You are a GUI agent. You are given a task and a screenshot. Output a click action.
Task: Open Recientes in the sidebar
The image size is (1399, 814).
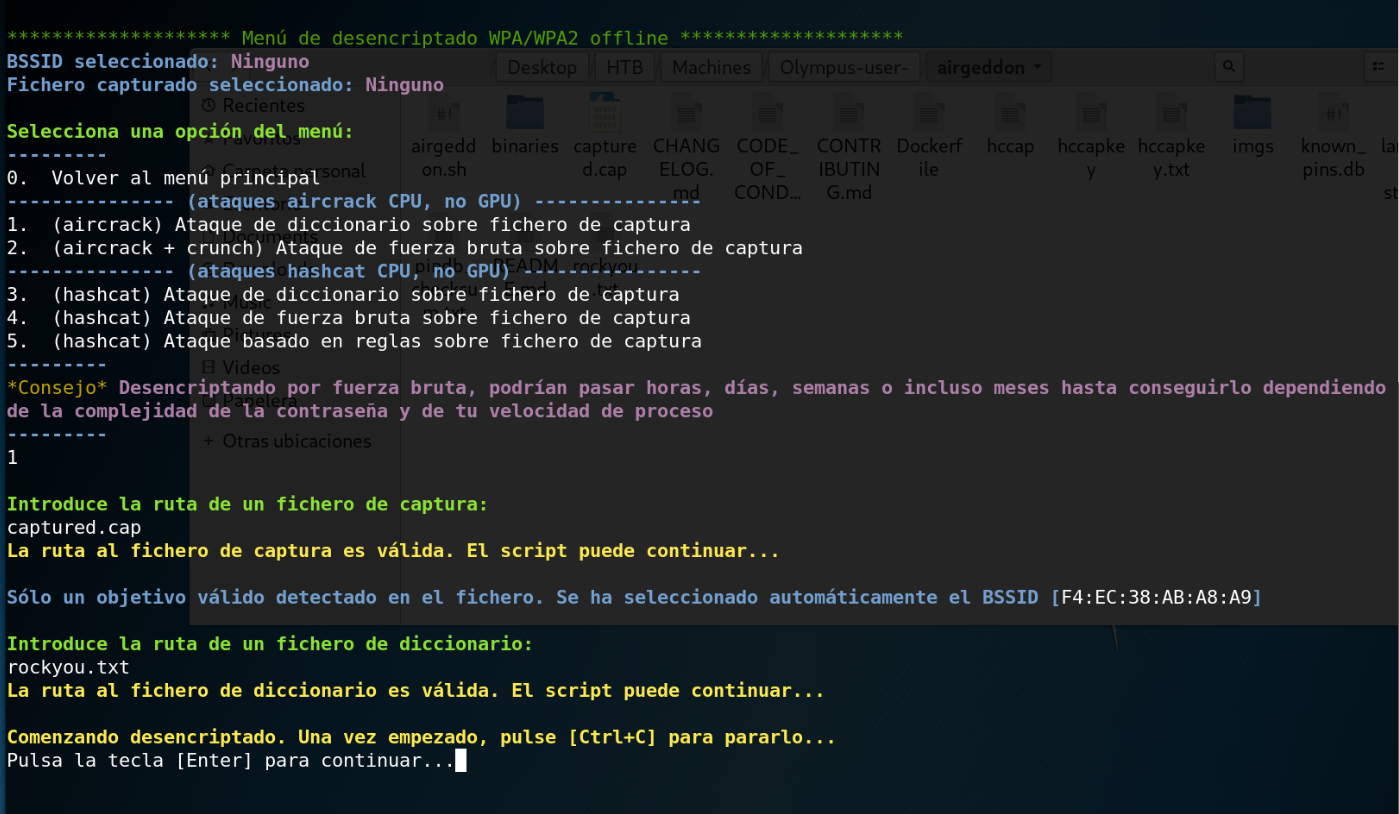point(262,105)
